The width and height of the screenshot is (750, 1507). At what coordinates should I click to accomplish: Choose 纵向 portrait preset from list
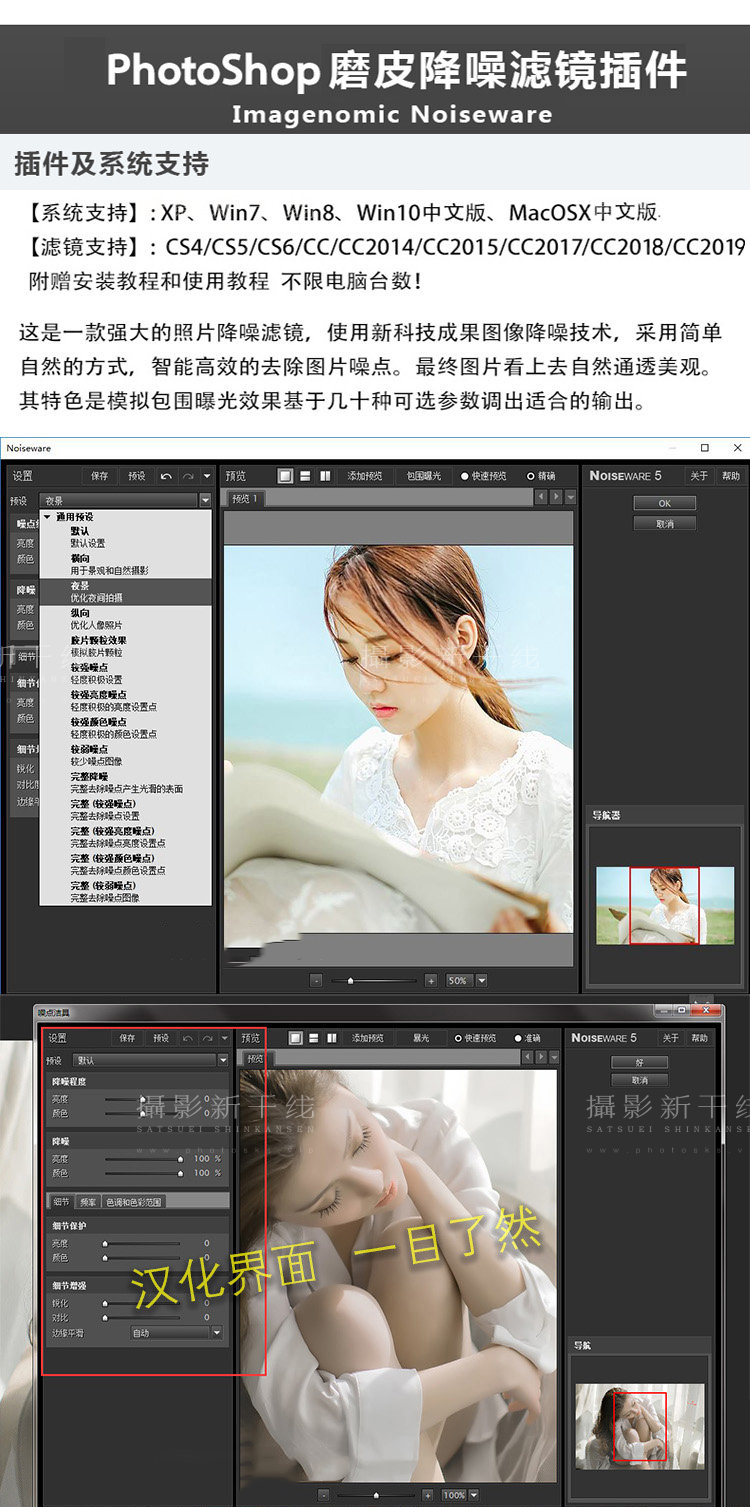pos(125,619)
